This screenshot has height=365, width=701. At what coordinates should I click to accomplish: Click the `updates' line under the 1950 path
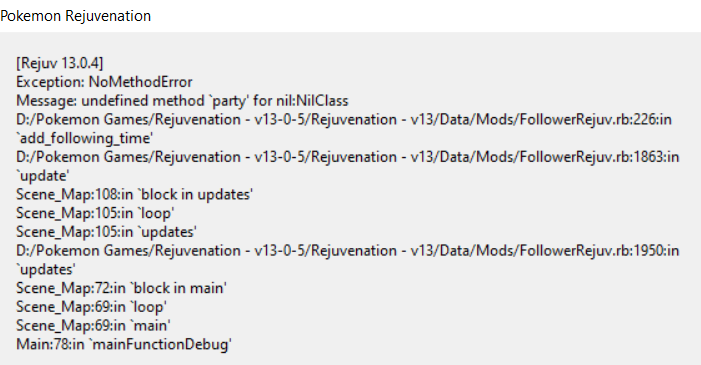pyautogui.click(x=46, y=269)
